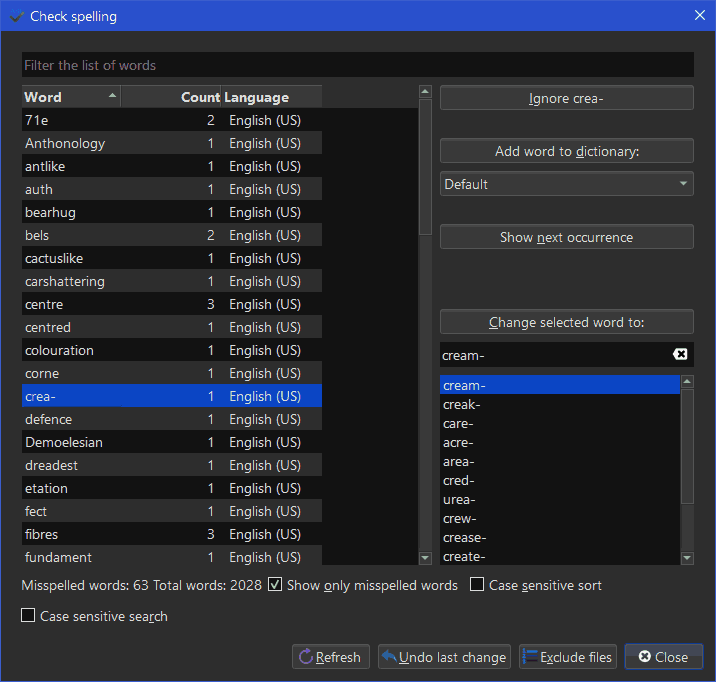
Task: Select the suggestion crew-
Action: pos(560,519)
